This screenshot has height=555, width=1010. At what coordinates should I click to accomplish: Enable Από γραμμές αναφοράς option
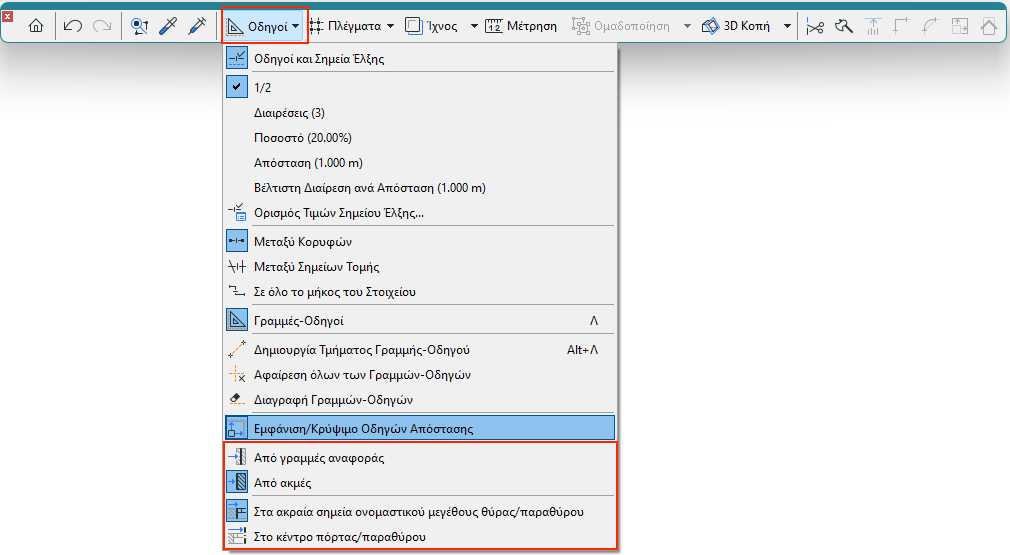tap(420, 458)
